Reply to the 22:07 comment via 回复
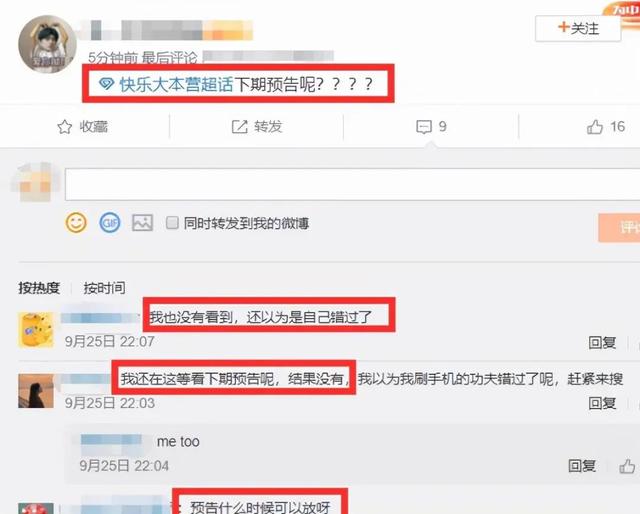The width and height of the screenshot is (640, 514). pos(602,342)
